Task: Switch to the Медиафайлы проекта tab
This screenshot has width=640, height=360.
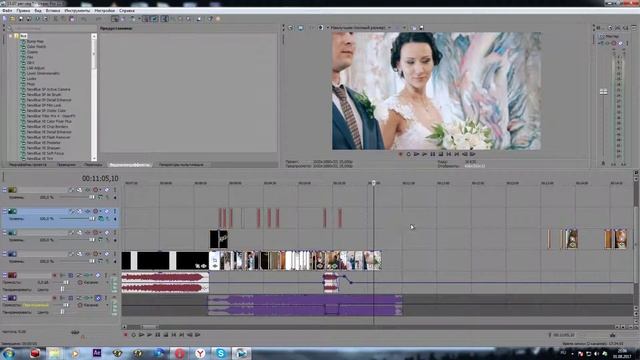Action: 28,165
